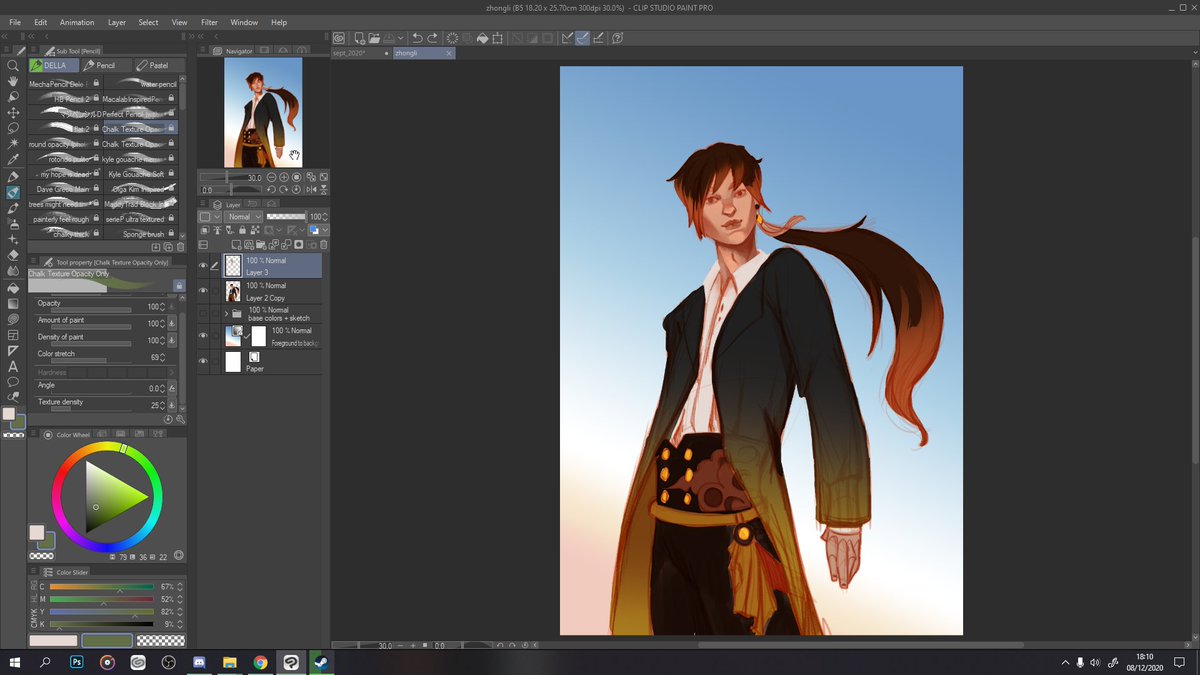
Task: Select the Sponge brush
Action: [140, 234]
